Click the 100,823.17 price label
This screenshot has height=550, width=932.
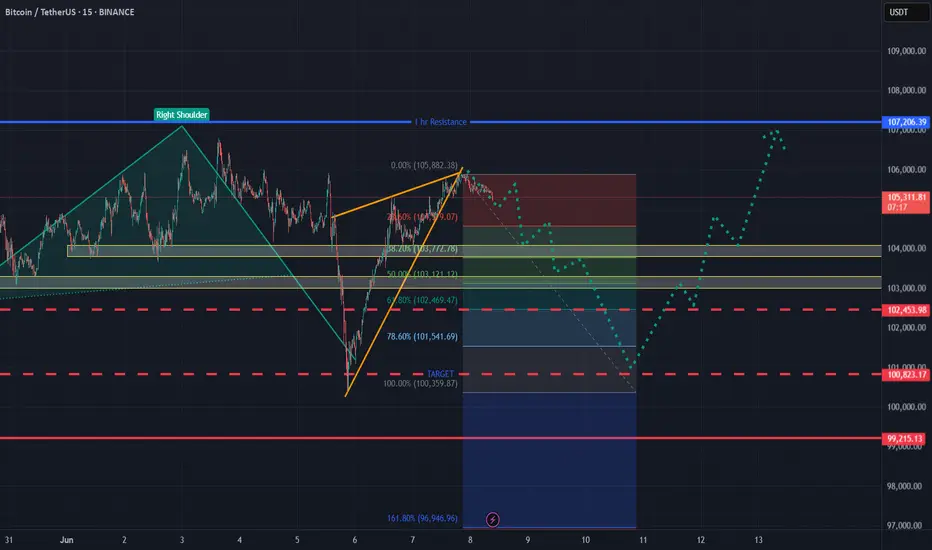(906, 375)
